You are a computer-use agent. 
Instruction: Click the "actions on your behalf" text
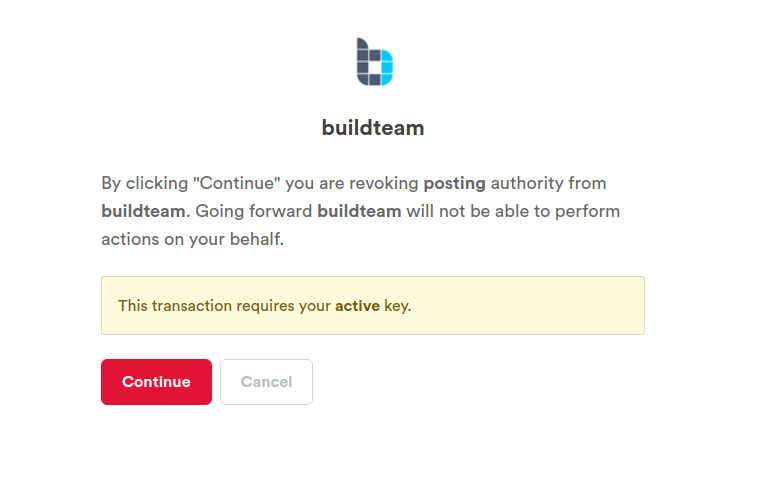pos(192,239)
